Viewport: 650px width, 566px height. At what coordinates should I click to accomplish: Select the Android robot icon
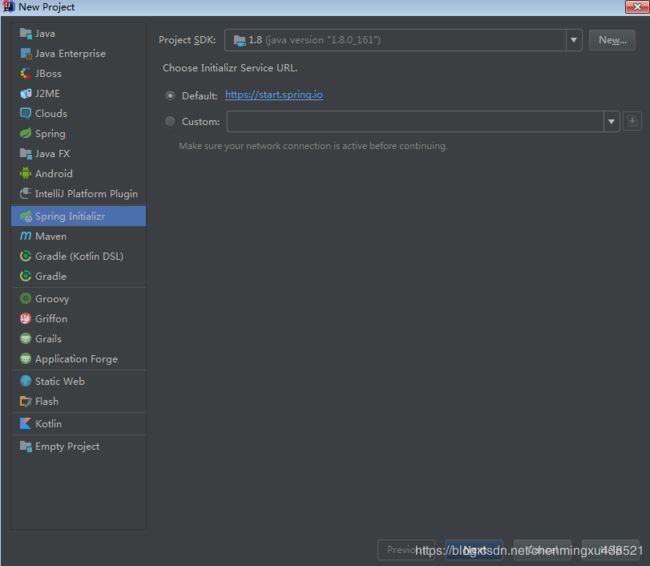(x=26, y=173)
